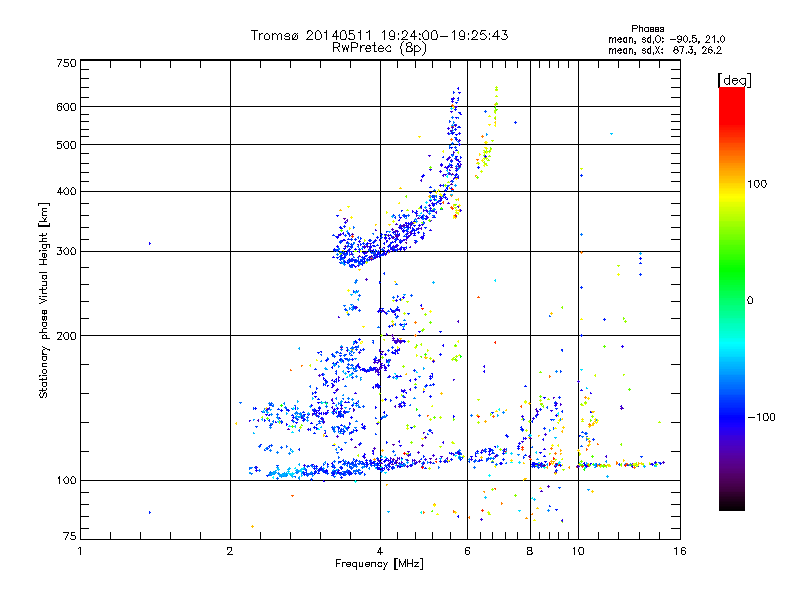The height and width of the screenshot is (600, 800).
Task: Click the color bar label 0
Action: click(750, 301)
